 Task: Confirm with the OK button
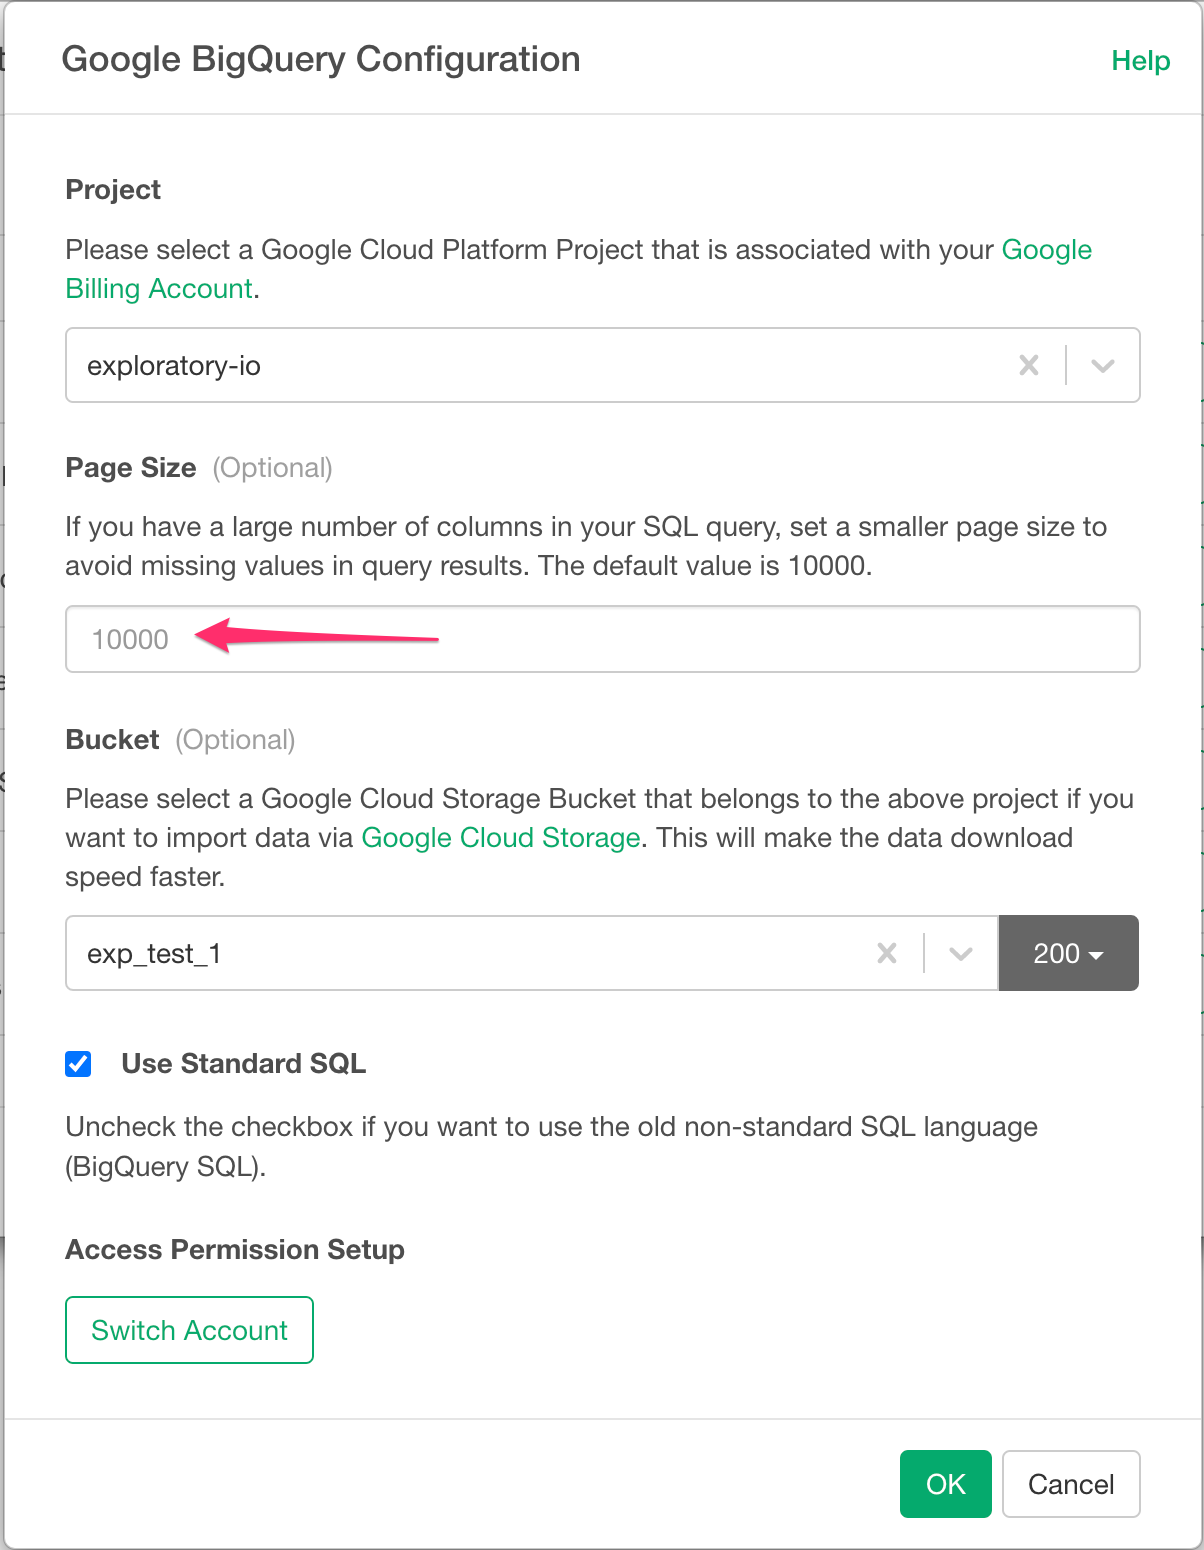click(946, 1484)
